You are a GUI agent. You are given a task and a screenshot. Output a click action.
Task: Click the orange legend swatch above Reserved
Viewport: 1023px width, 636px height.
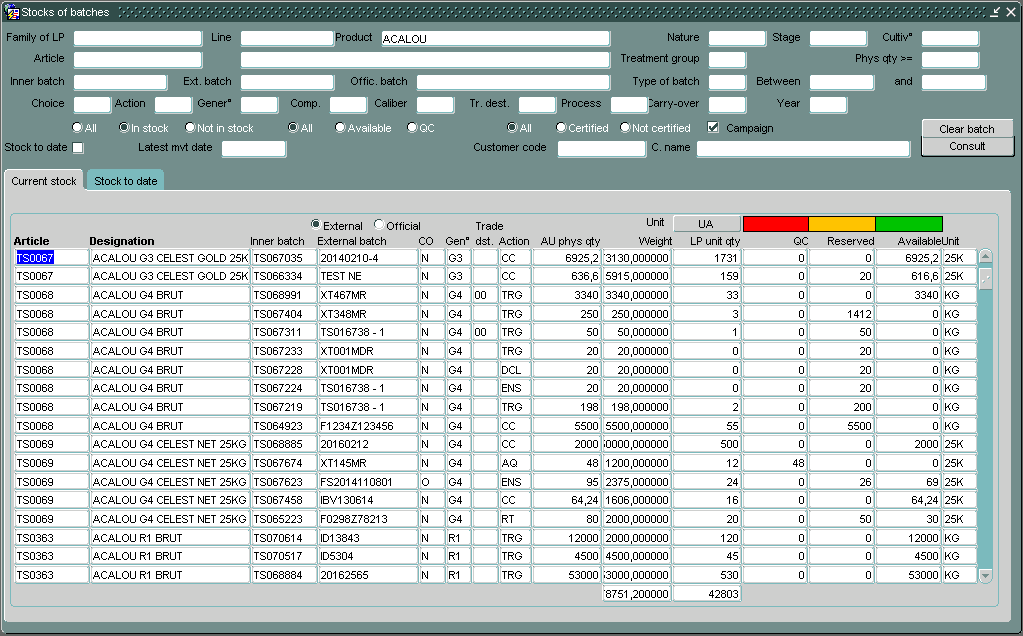coord(842,224)
